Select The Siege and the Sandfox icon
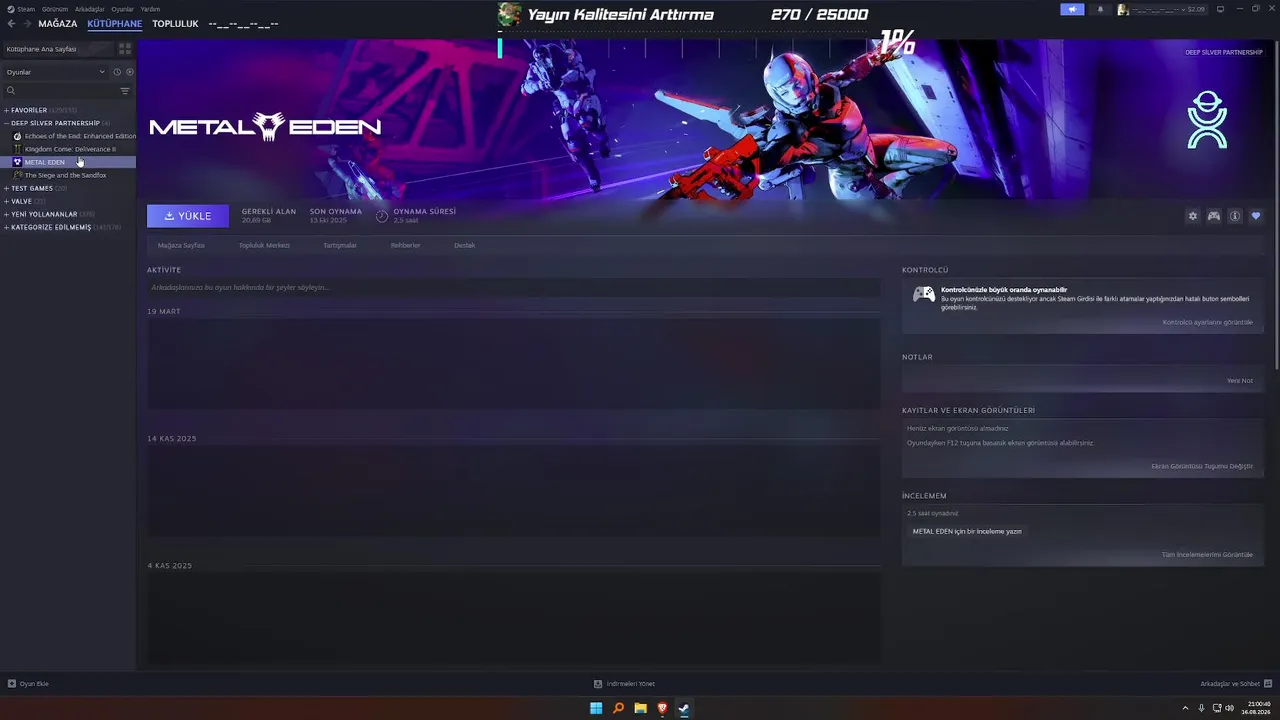This screenshot has width=1280, height=720. [17, 175]
